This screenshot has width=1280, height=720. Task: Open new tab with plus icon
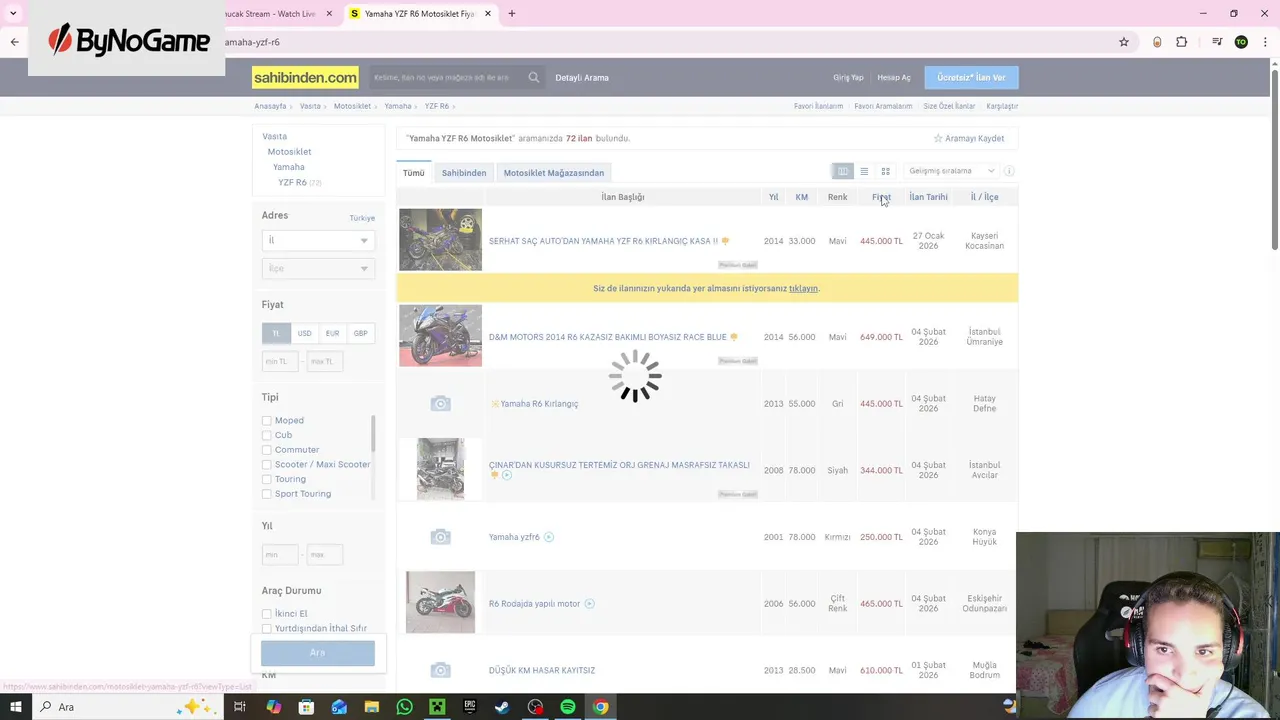[512, 14]
